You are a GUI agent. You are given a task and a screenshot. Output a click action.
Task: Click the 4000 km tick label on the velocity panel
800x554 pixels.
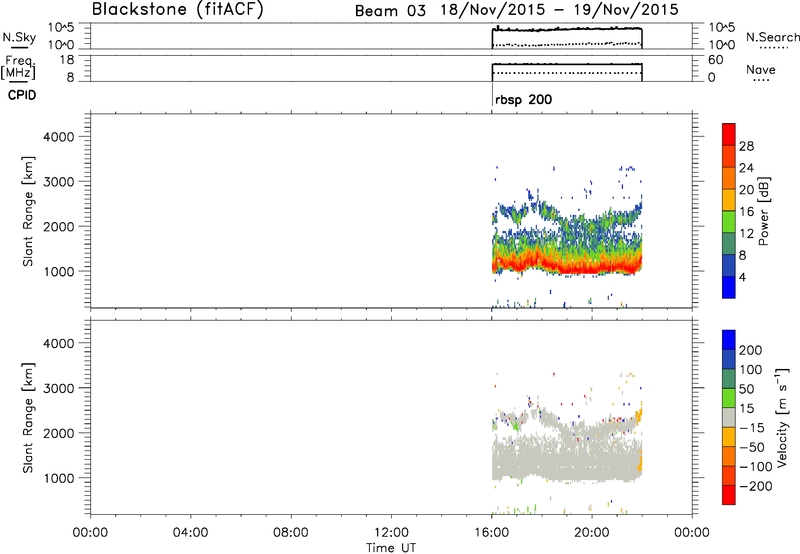[59, 343]
